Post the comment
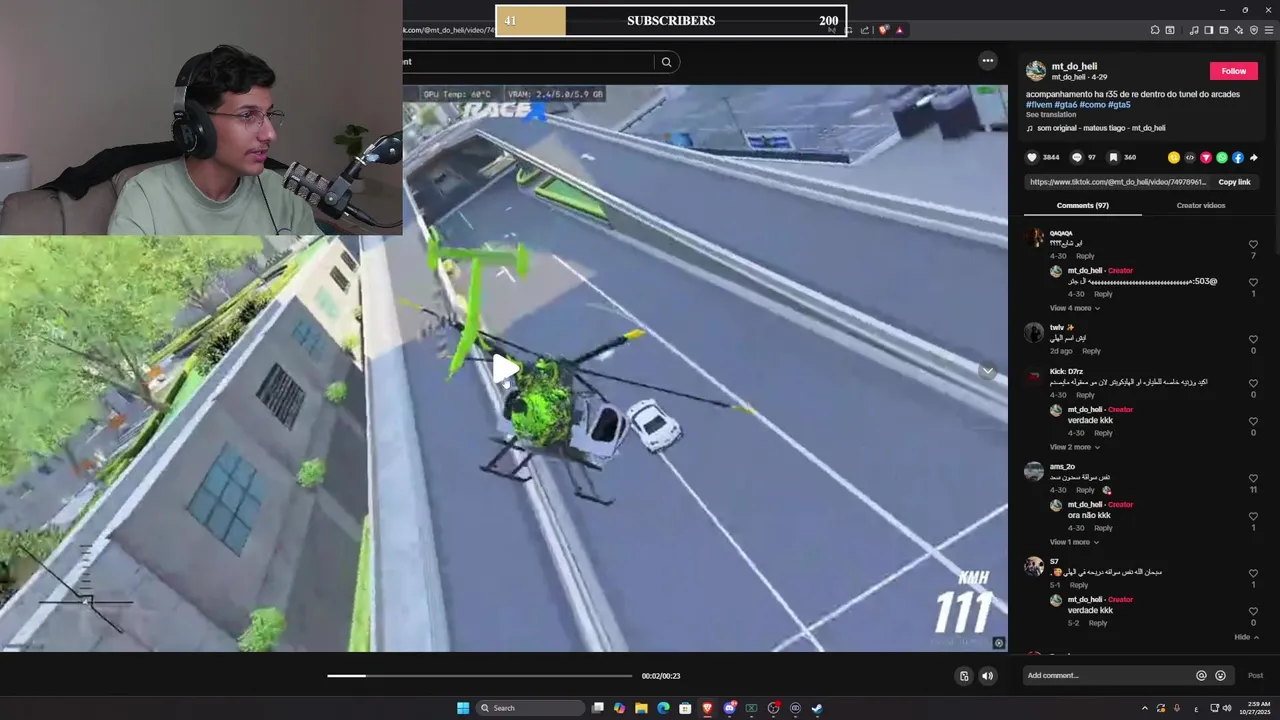 1255,675
